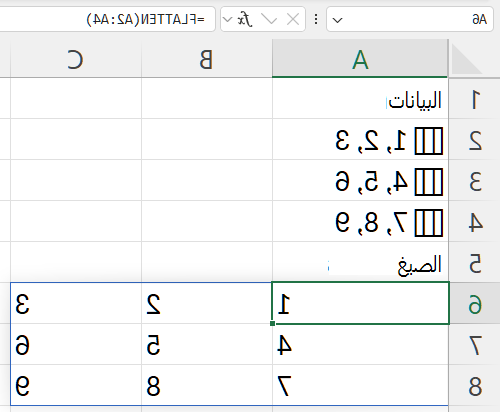Click the array icon in the 4, 5, 6 cell
This screenshot has width=500, height=412.
tap(429, 182)
